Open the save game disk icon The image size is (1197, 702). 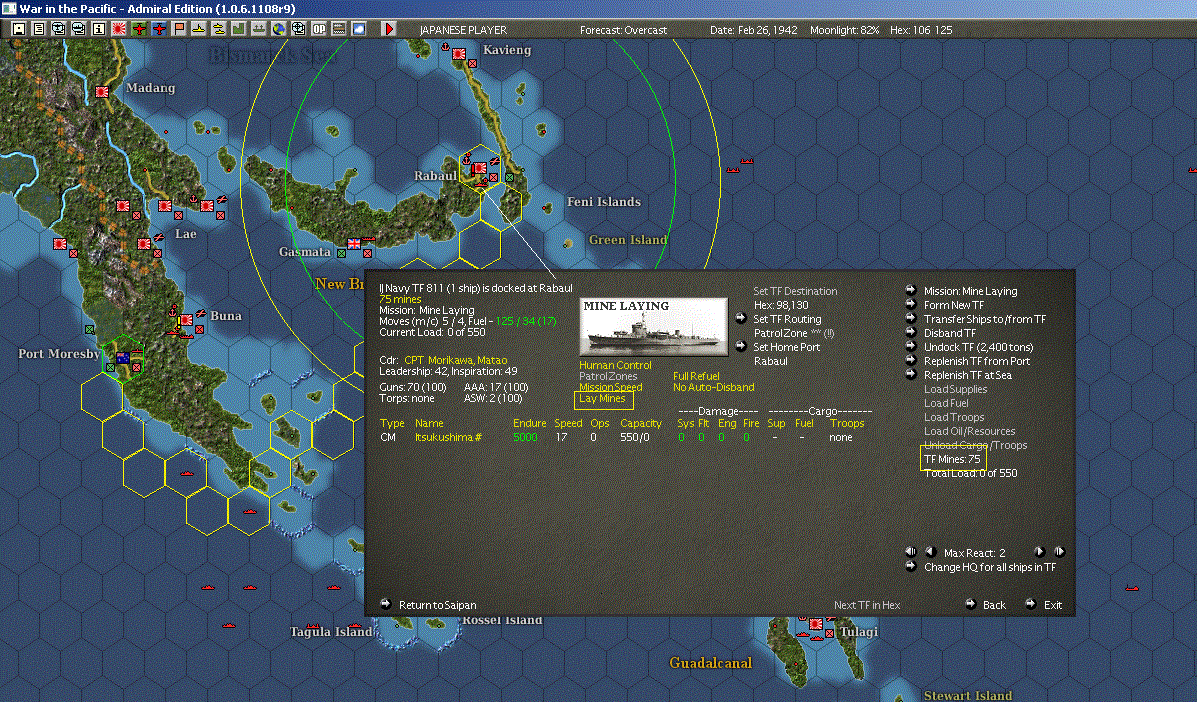(x=18, y=29)
